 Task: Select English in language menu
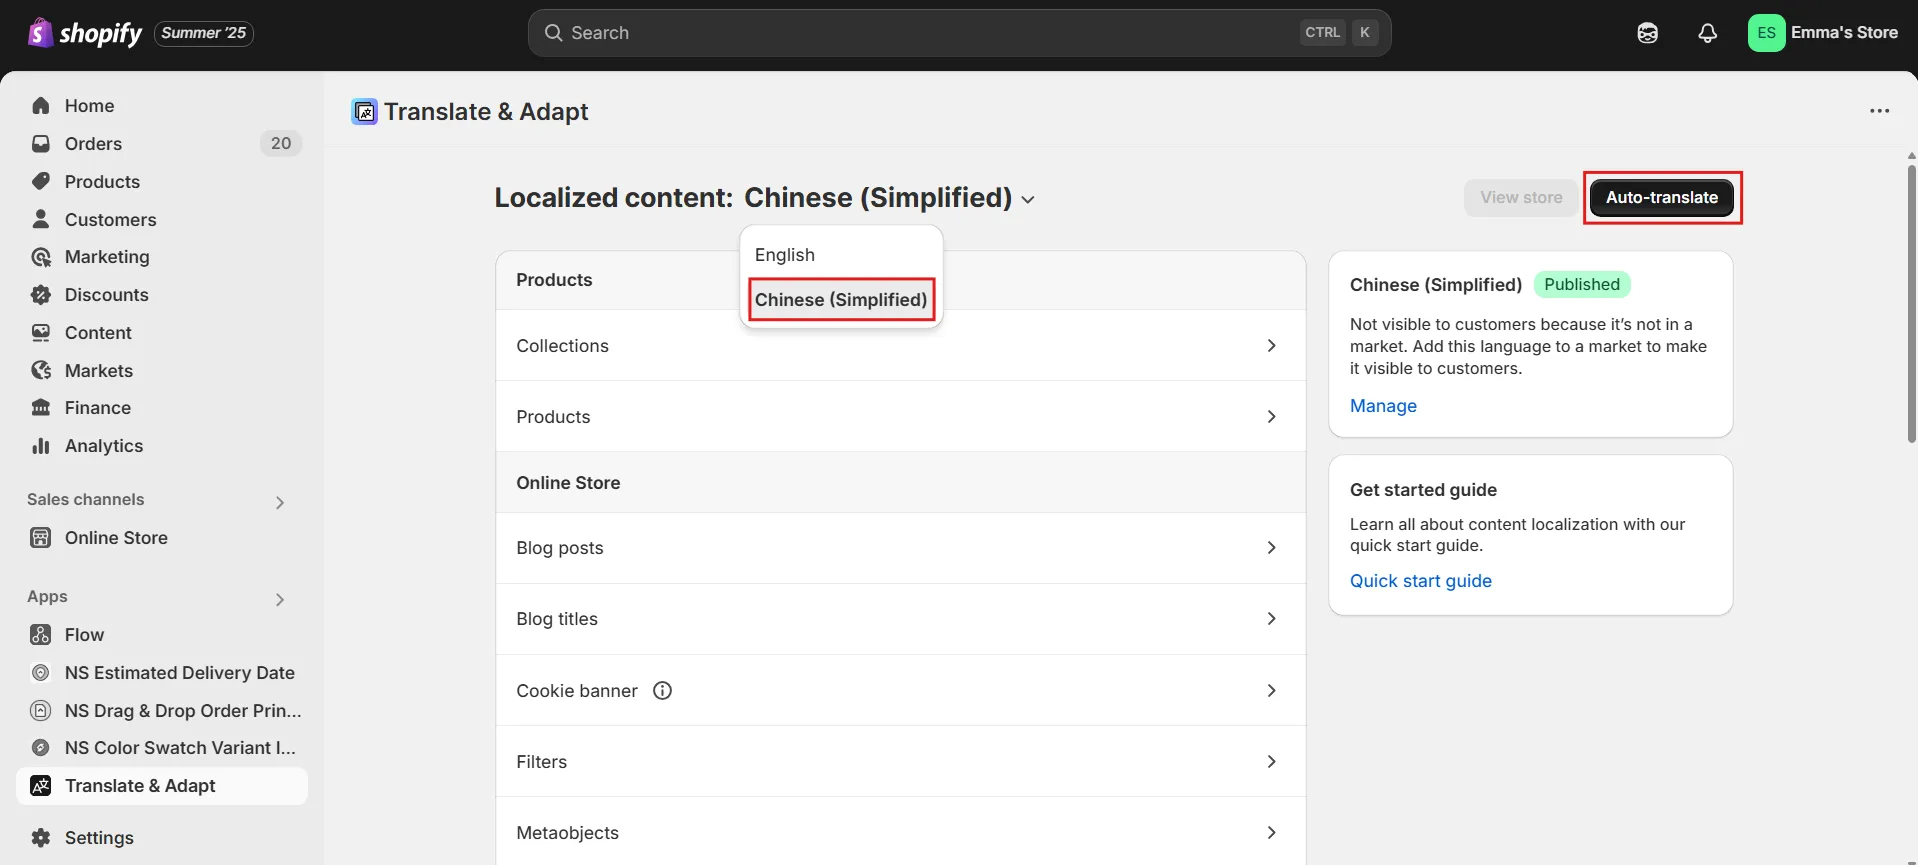click(841, 255)
